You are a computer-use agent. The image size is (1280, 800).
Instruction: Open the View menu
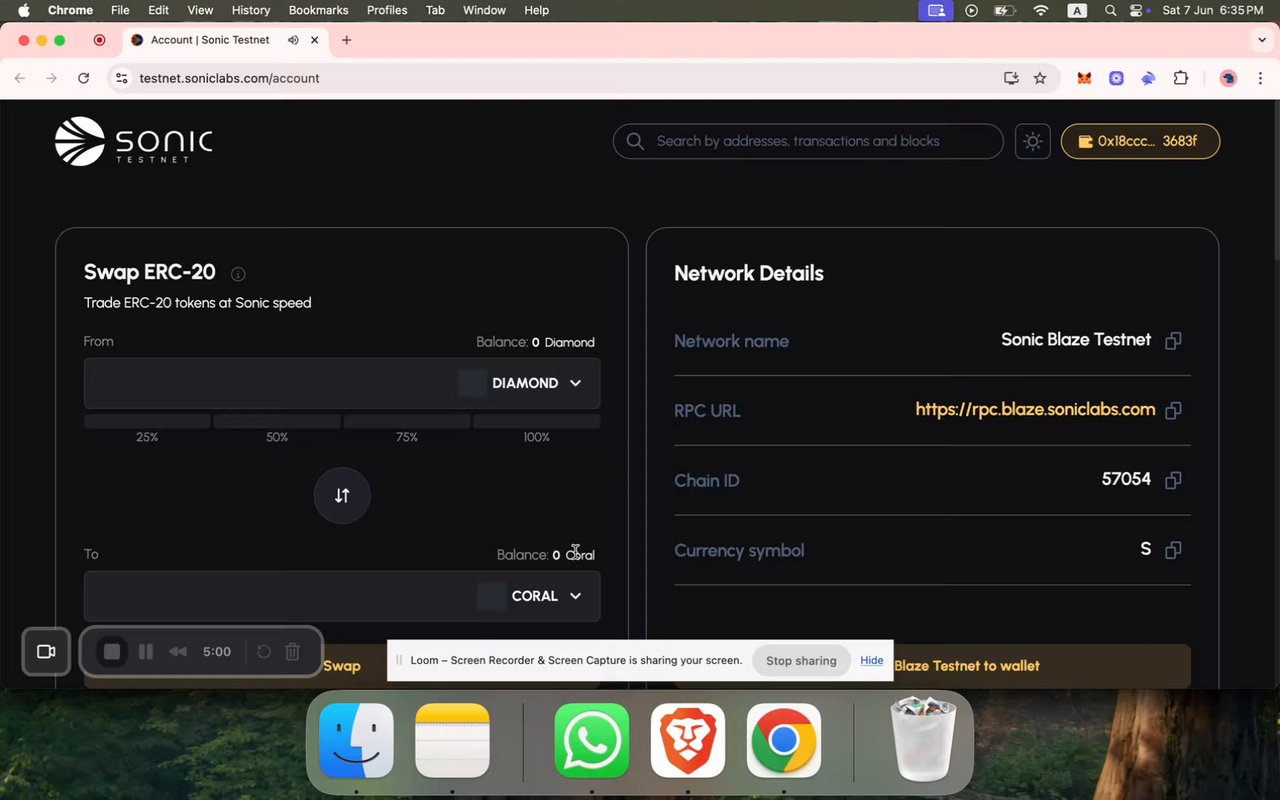[x=200, y=10]
